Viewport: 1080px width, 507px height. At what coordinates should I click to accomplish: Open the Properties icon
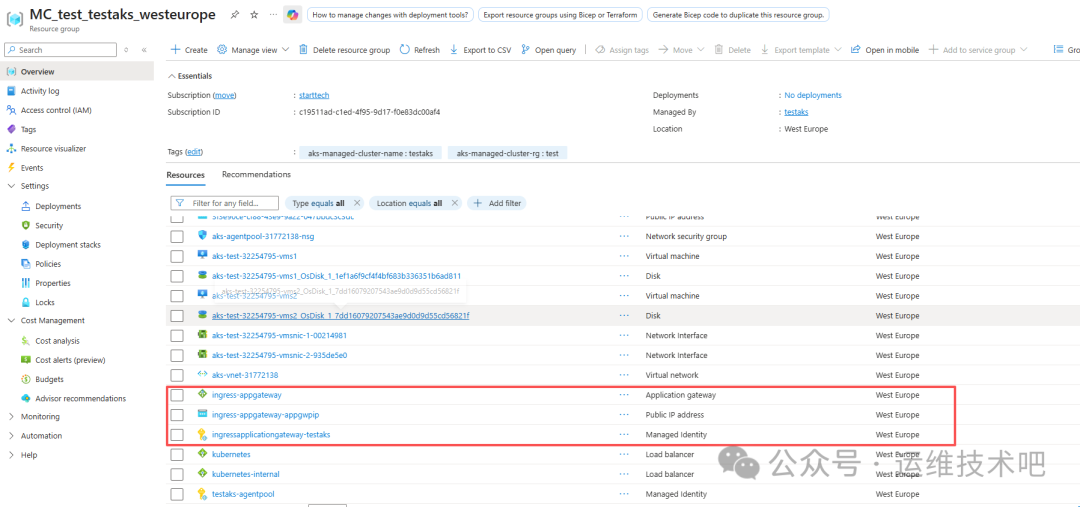[26, 283]
